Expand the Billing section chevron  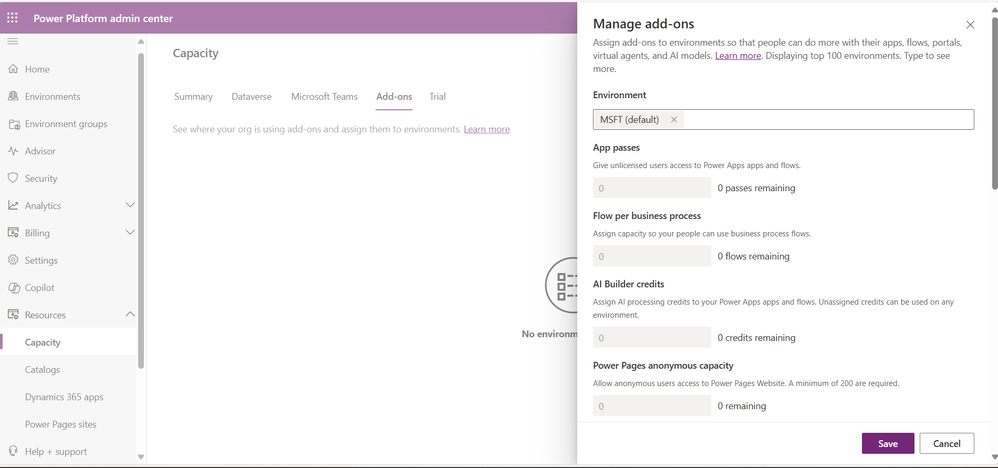tap(130, 232)
